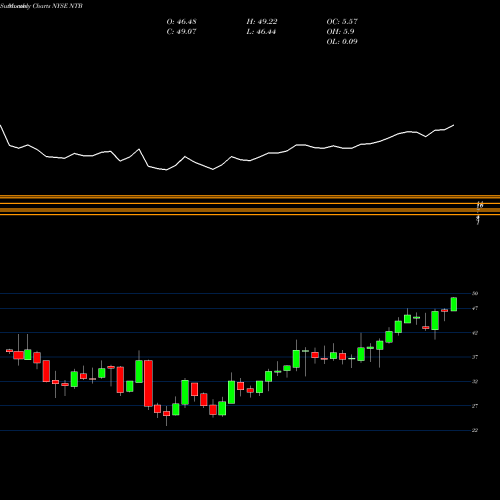Viewport: 500px width, 500px height.
Task: Click the 27 price axis label
Action: [x=475, y=406]
